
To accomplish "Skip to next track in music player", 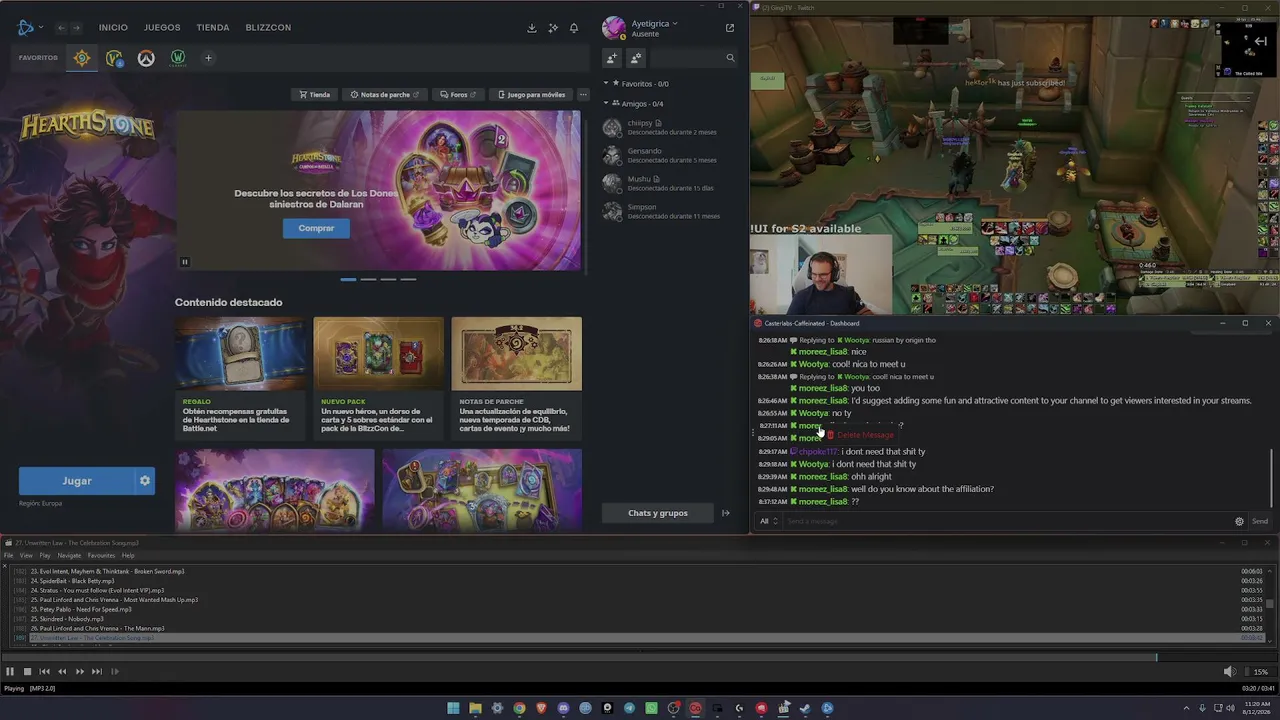I will [97, 672].
